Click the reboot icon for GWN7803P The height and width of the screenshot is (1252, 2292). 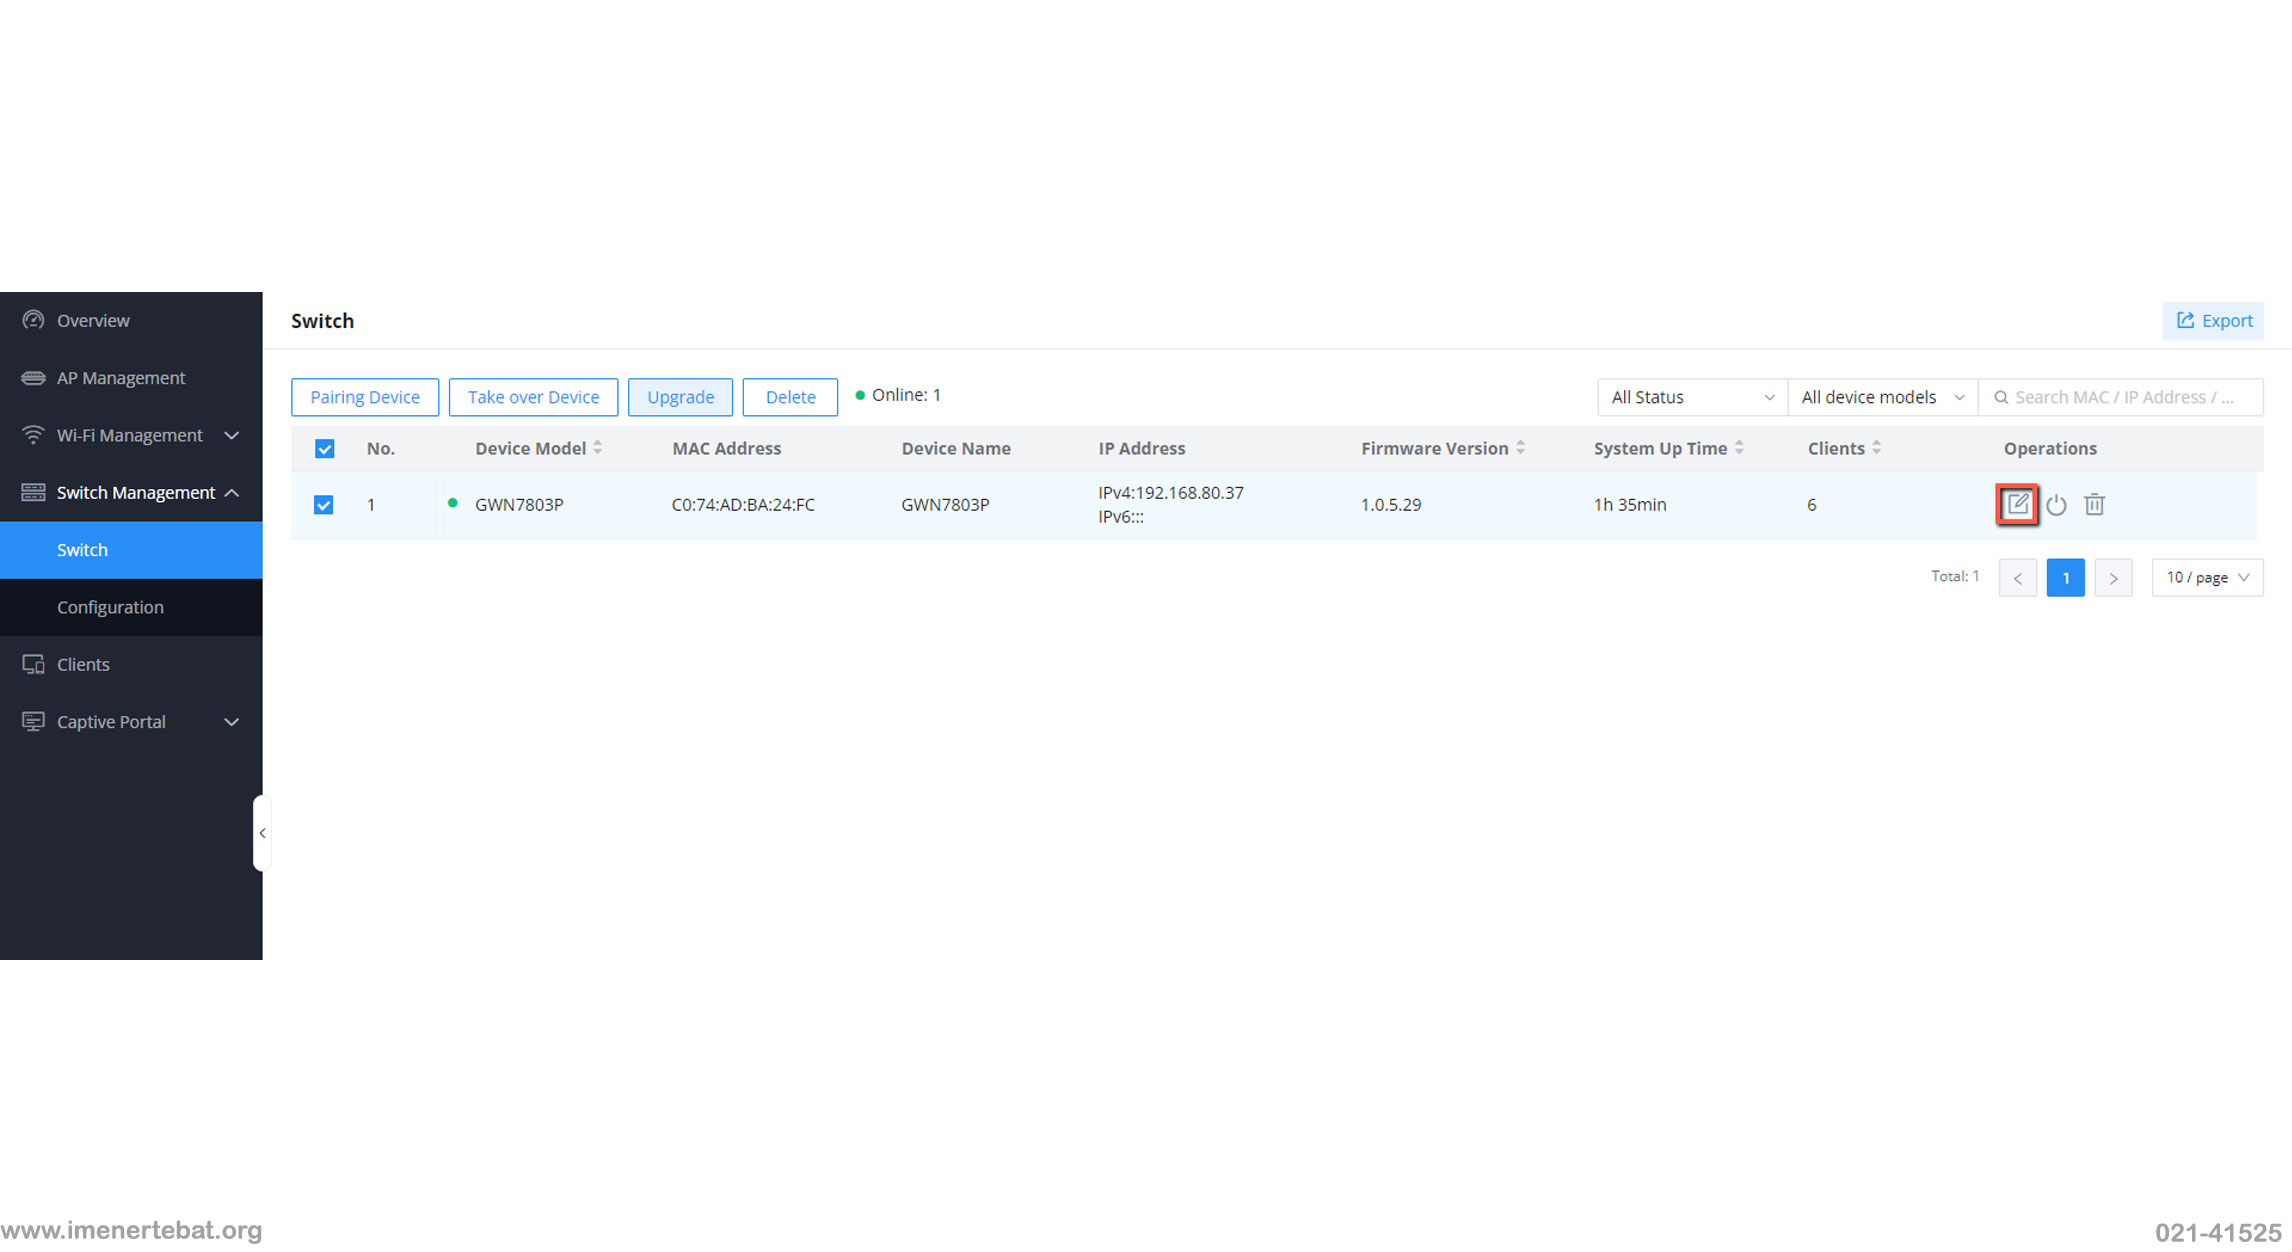[2056, 504]
